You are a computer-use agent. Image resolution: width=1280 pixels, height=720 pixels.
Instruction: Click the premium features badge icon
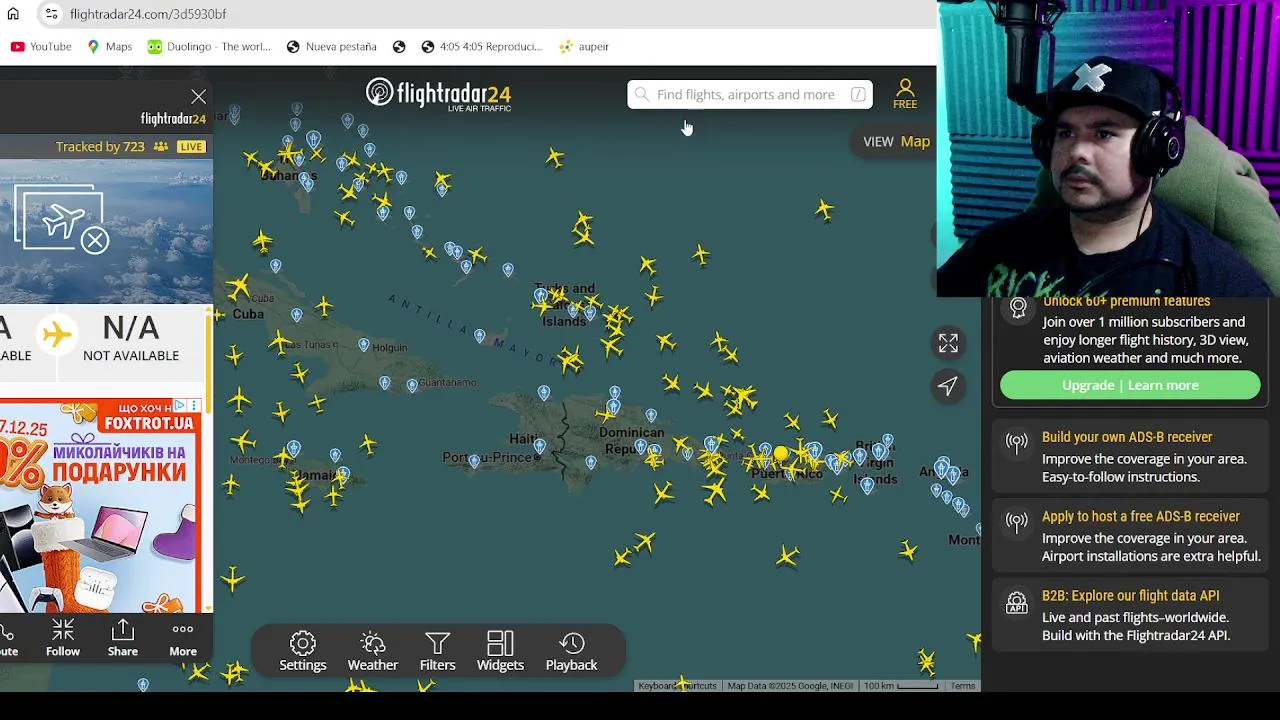(x=1018, y=308)
